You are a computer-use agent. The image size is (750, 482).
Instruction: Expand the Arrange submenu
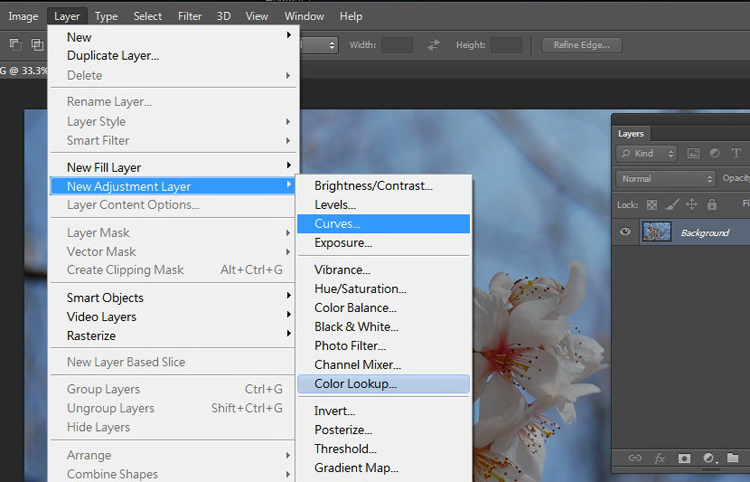click(173, 455)
